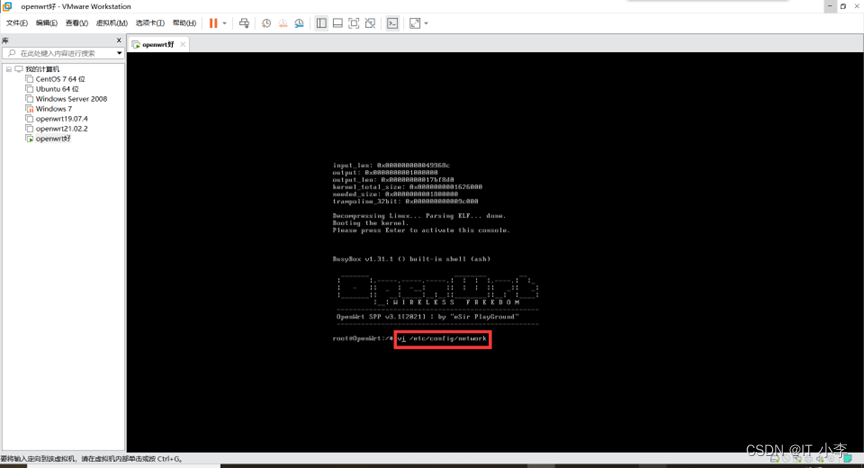Collapse the 我的计算机 tree node

coord(9,69)
